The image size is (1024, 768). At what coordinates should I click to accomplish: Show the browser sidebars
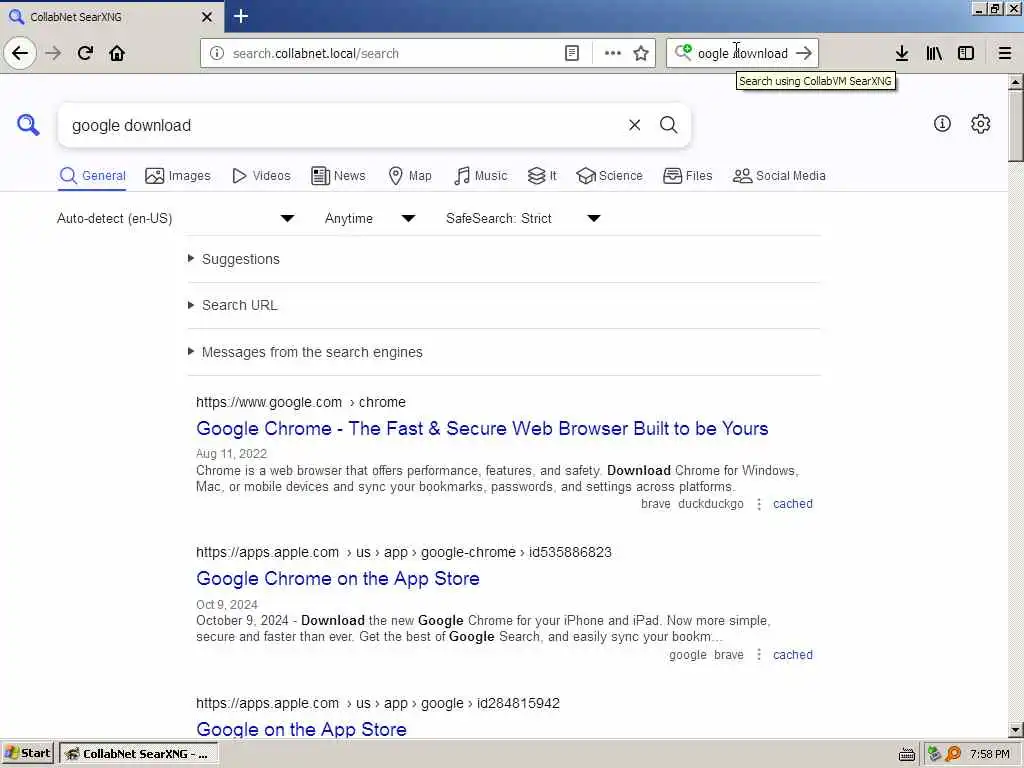click(x=966, y=54)
